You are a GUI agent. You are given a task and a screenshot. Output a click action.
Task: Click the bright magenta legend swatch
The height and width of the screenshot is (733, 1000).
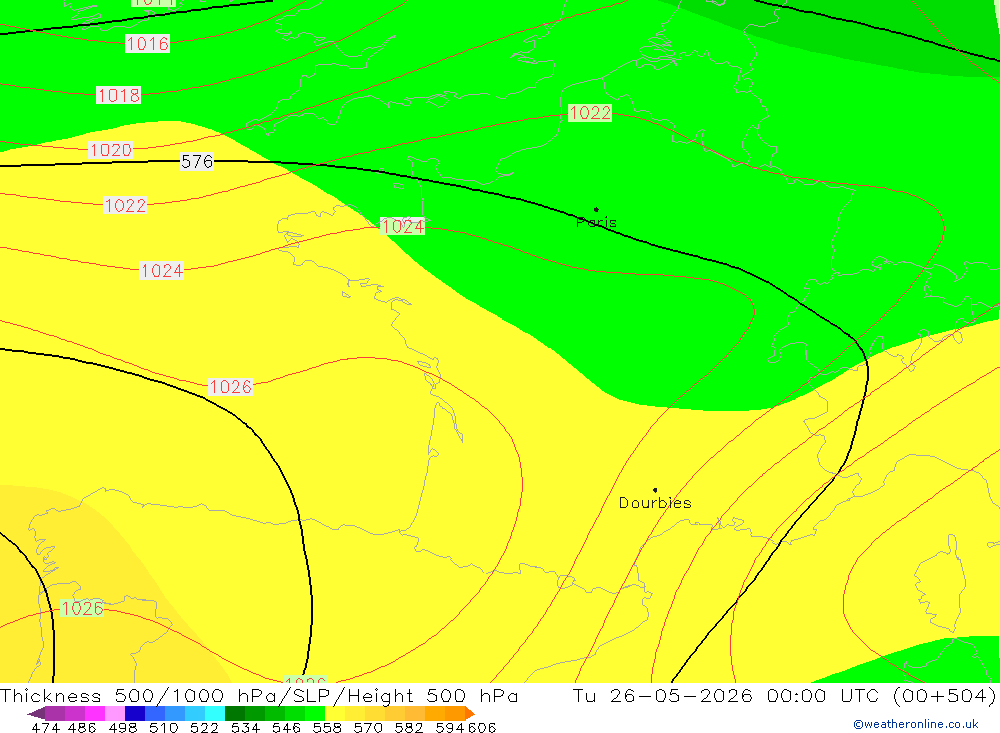pyautogui.click(x=94, y=713)
